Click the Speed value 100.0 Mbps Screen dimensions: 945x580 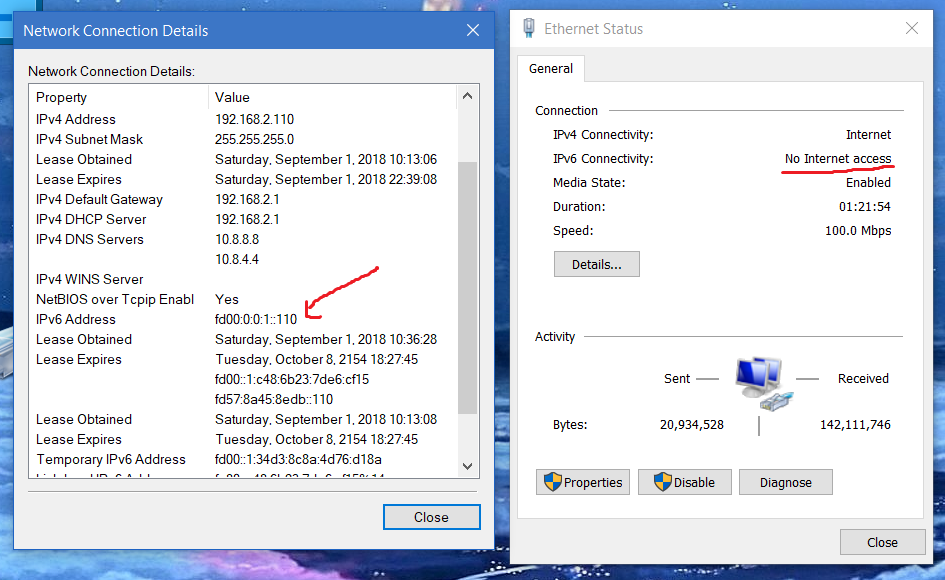[858, 231]
